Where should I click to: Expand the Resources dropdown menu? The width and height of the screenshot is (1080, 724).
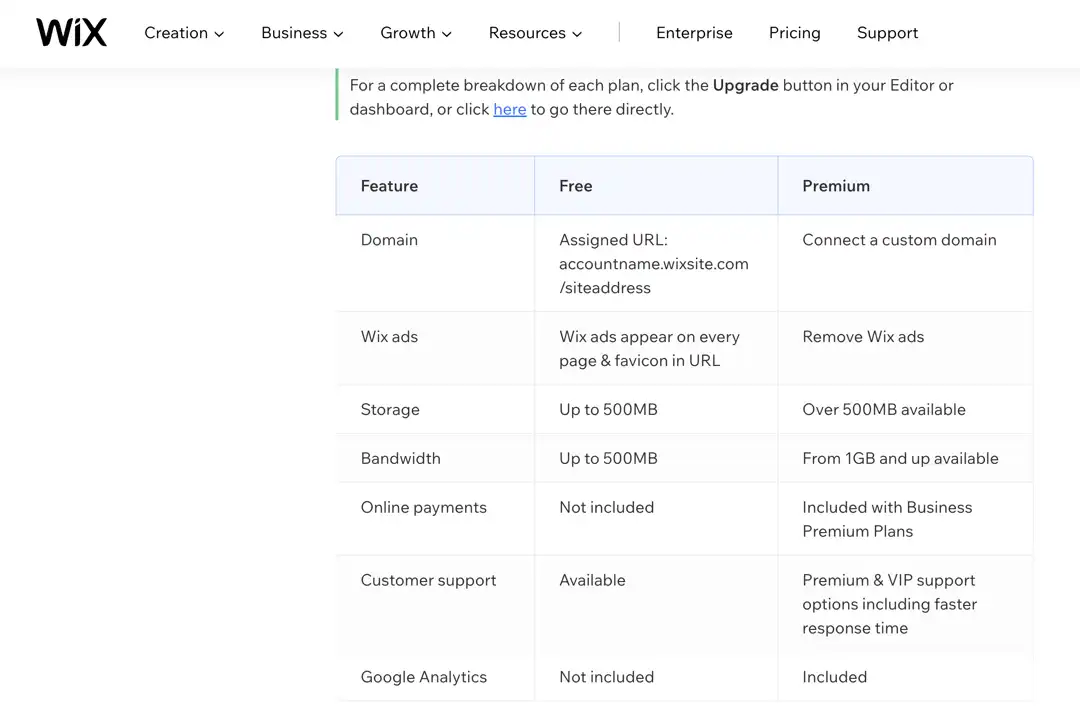click(535, 33)
